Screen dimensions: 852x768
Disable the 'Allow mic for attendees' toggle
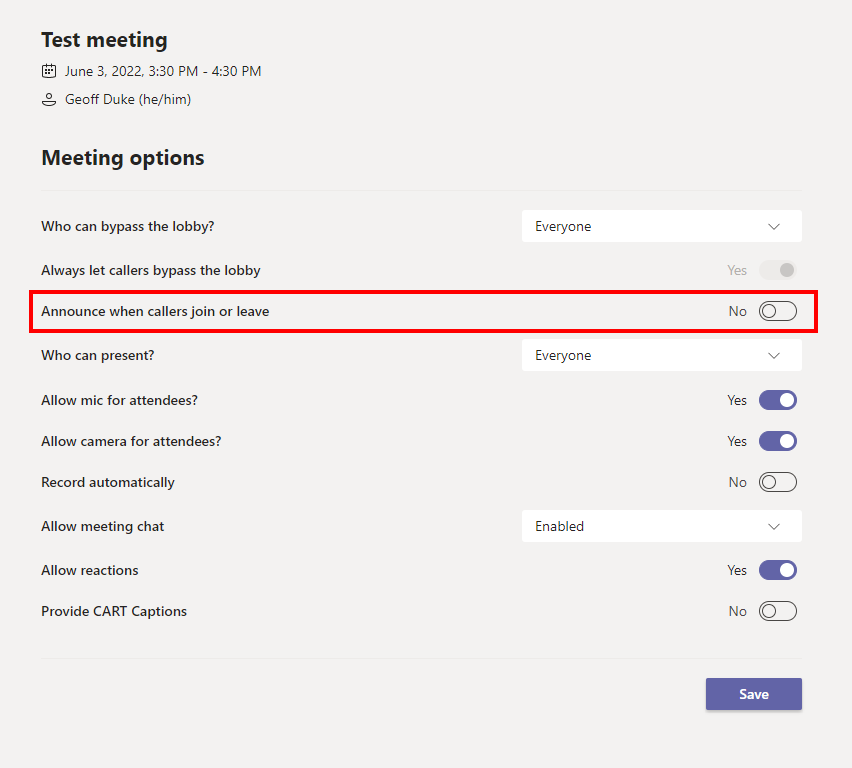pyautogui.click(x=777, y=400)
